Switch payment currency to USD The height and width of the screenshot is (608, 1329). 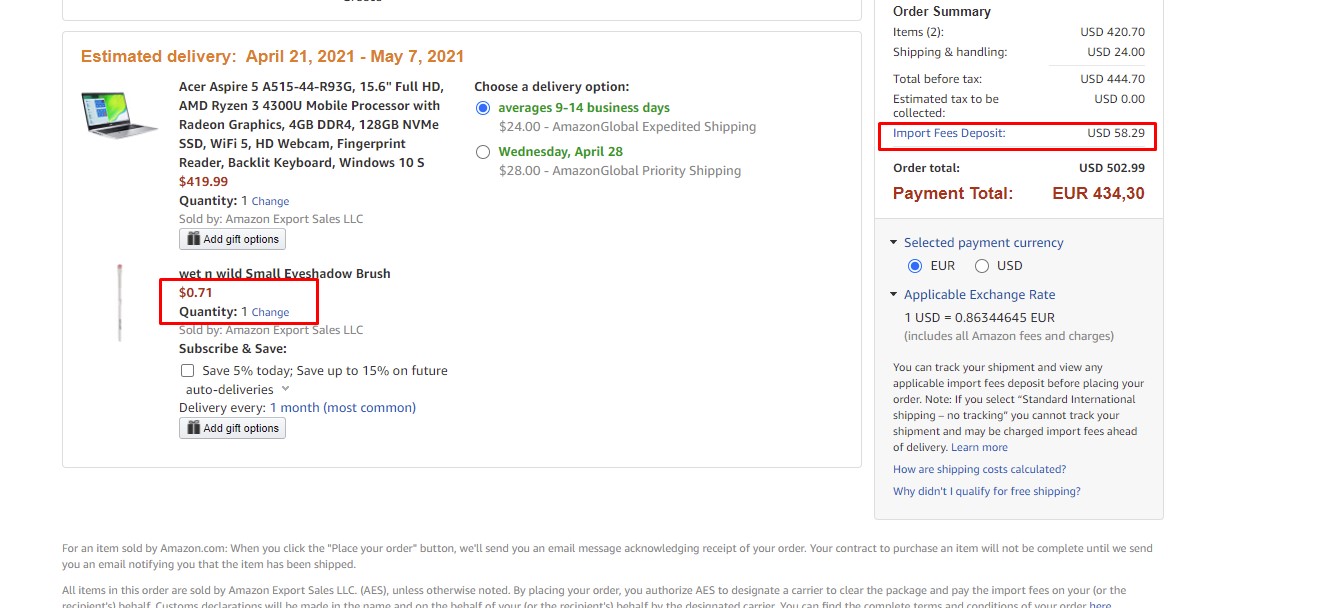pyautogui.click(x=982, y=266)
